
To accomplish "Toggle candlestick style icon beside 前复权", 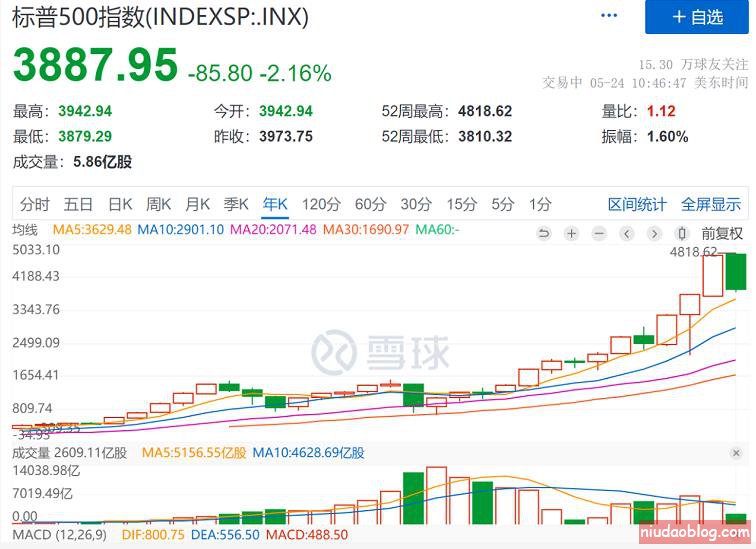I will (681, 234).
